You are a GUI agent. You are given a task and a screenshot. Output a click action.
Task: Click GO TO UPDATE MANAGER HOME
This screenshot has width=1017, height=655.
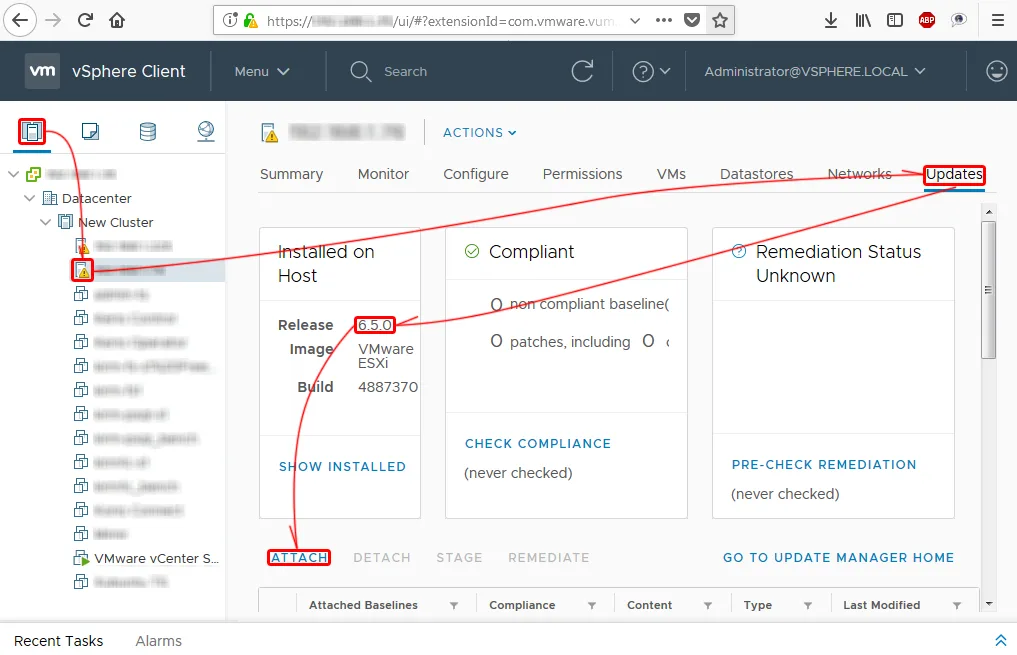(x=838, y=558)
